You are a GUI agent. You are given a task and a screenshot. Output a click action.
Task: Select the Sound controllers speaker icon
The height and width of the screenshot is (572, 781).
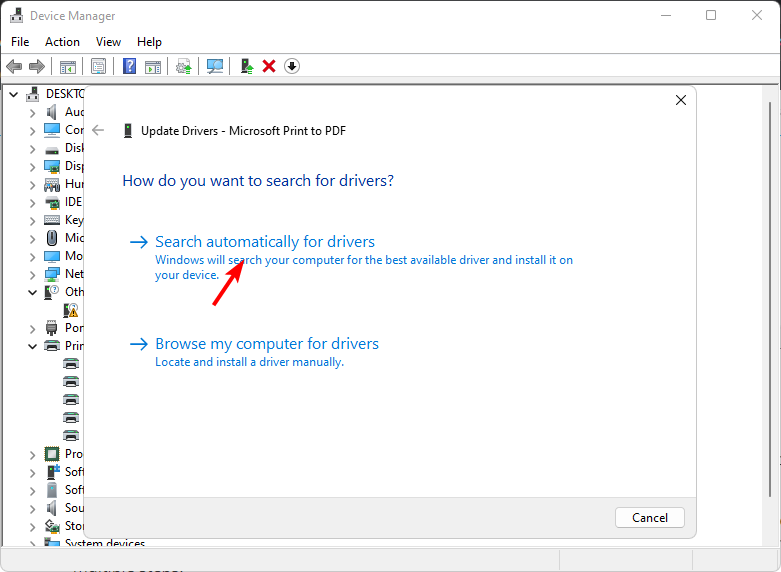click(x=51, y=508)
